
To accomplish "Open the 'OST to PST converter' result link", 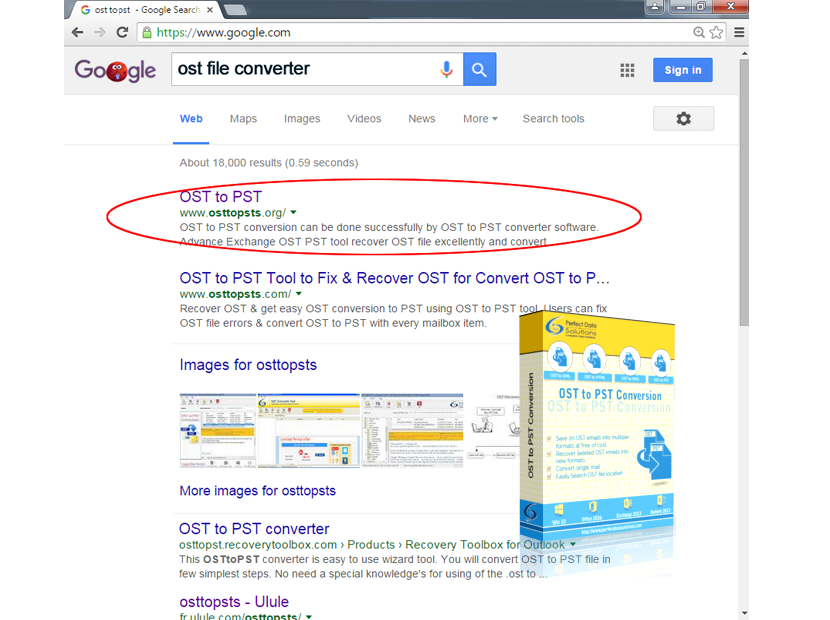I will (254, 528).
